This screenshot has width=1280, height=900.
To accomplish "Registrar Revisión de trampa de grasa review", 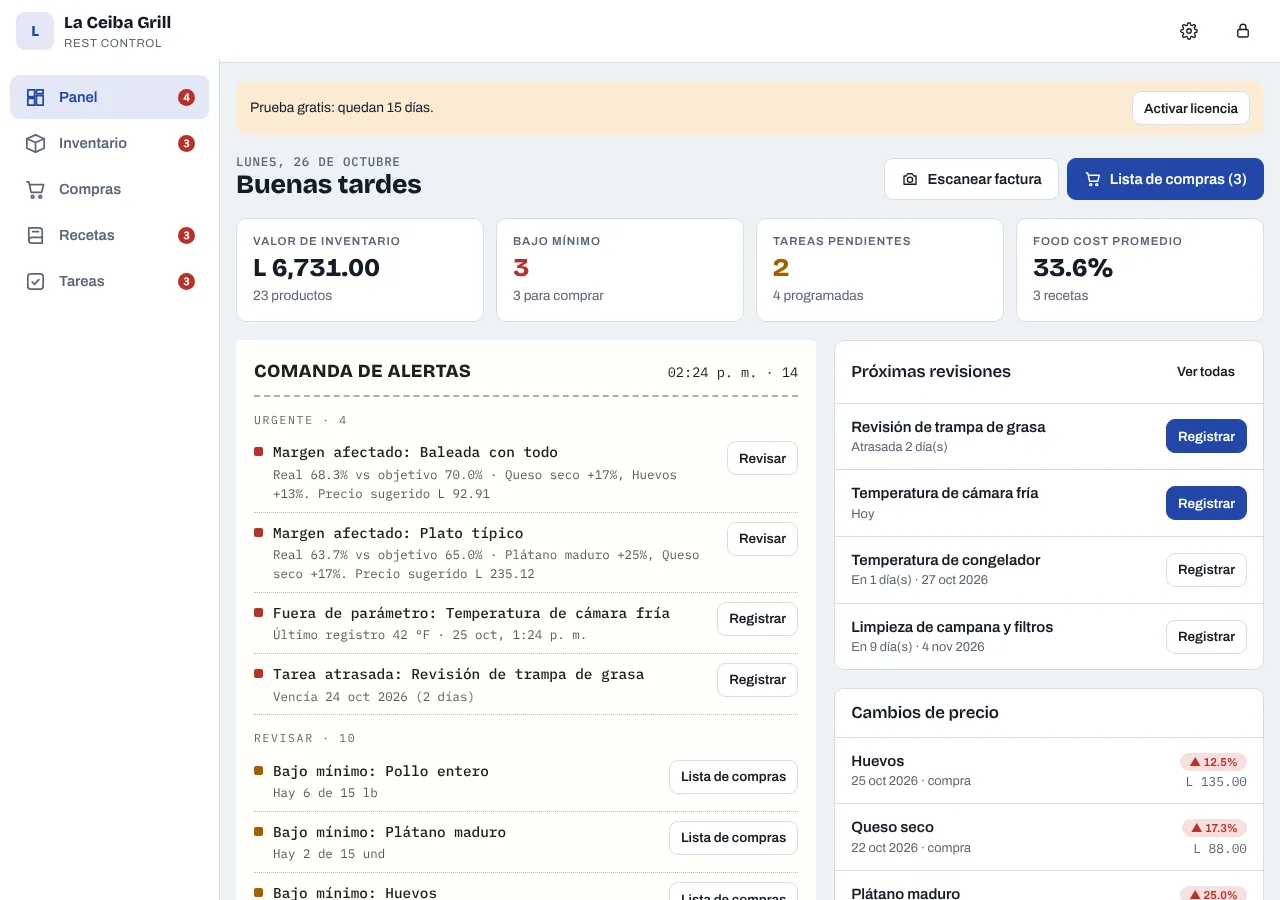I will [x=1206, y=436].
